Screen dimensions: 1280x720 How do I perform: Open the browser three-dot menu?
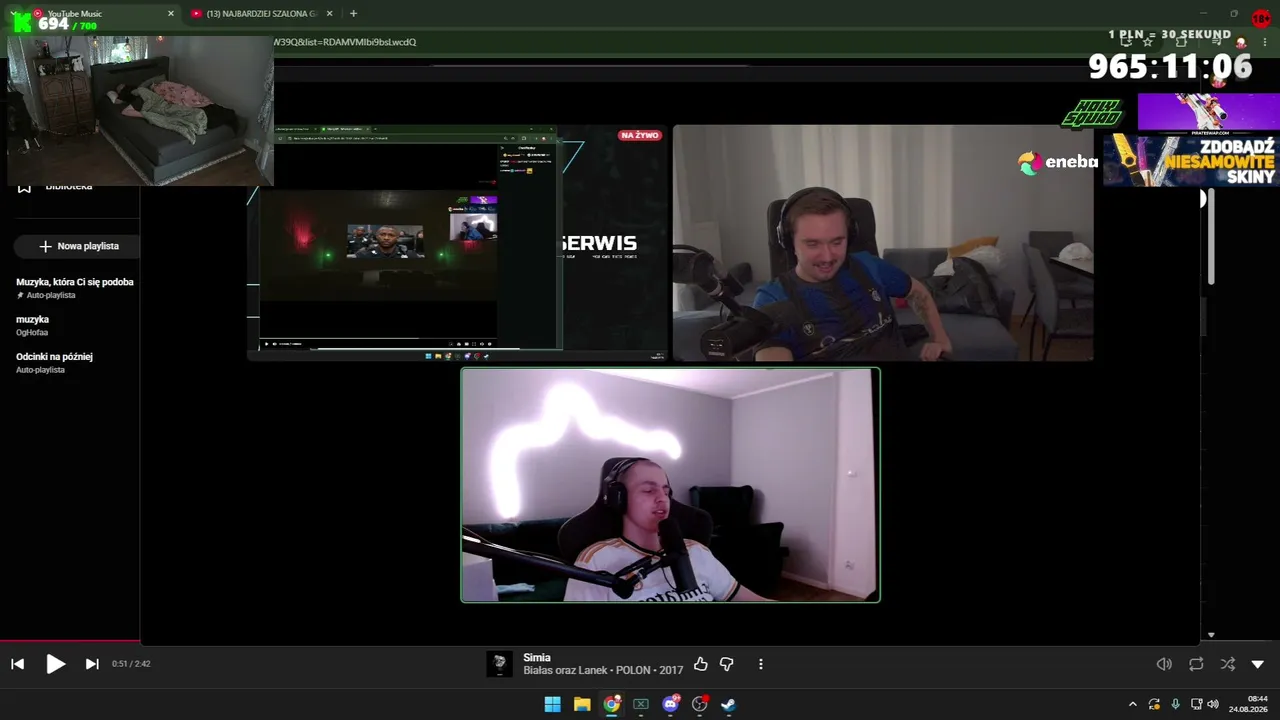pos(1265,43)
